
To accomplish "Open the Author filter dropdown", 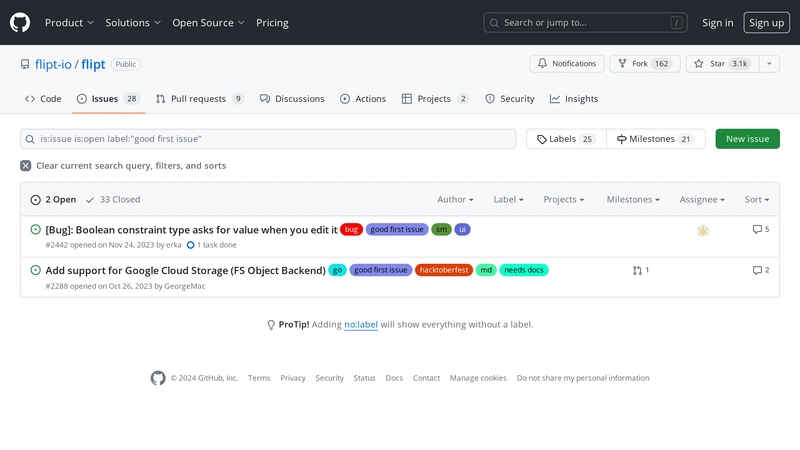I will pos(455,200).
